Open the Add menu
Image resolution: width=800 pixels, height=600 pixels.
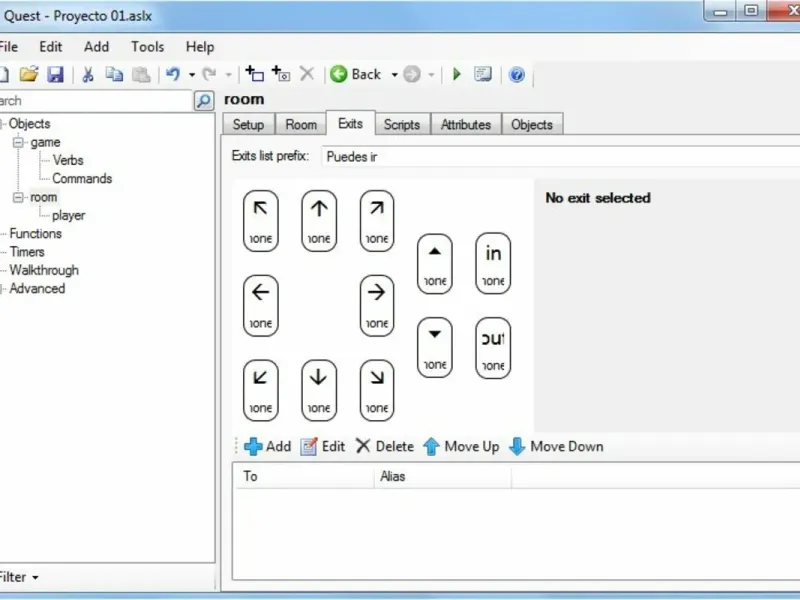[96, 47]
